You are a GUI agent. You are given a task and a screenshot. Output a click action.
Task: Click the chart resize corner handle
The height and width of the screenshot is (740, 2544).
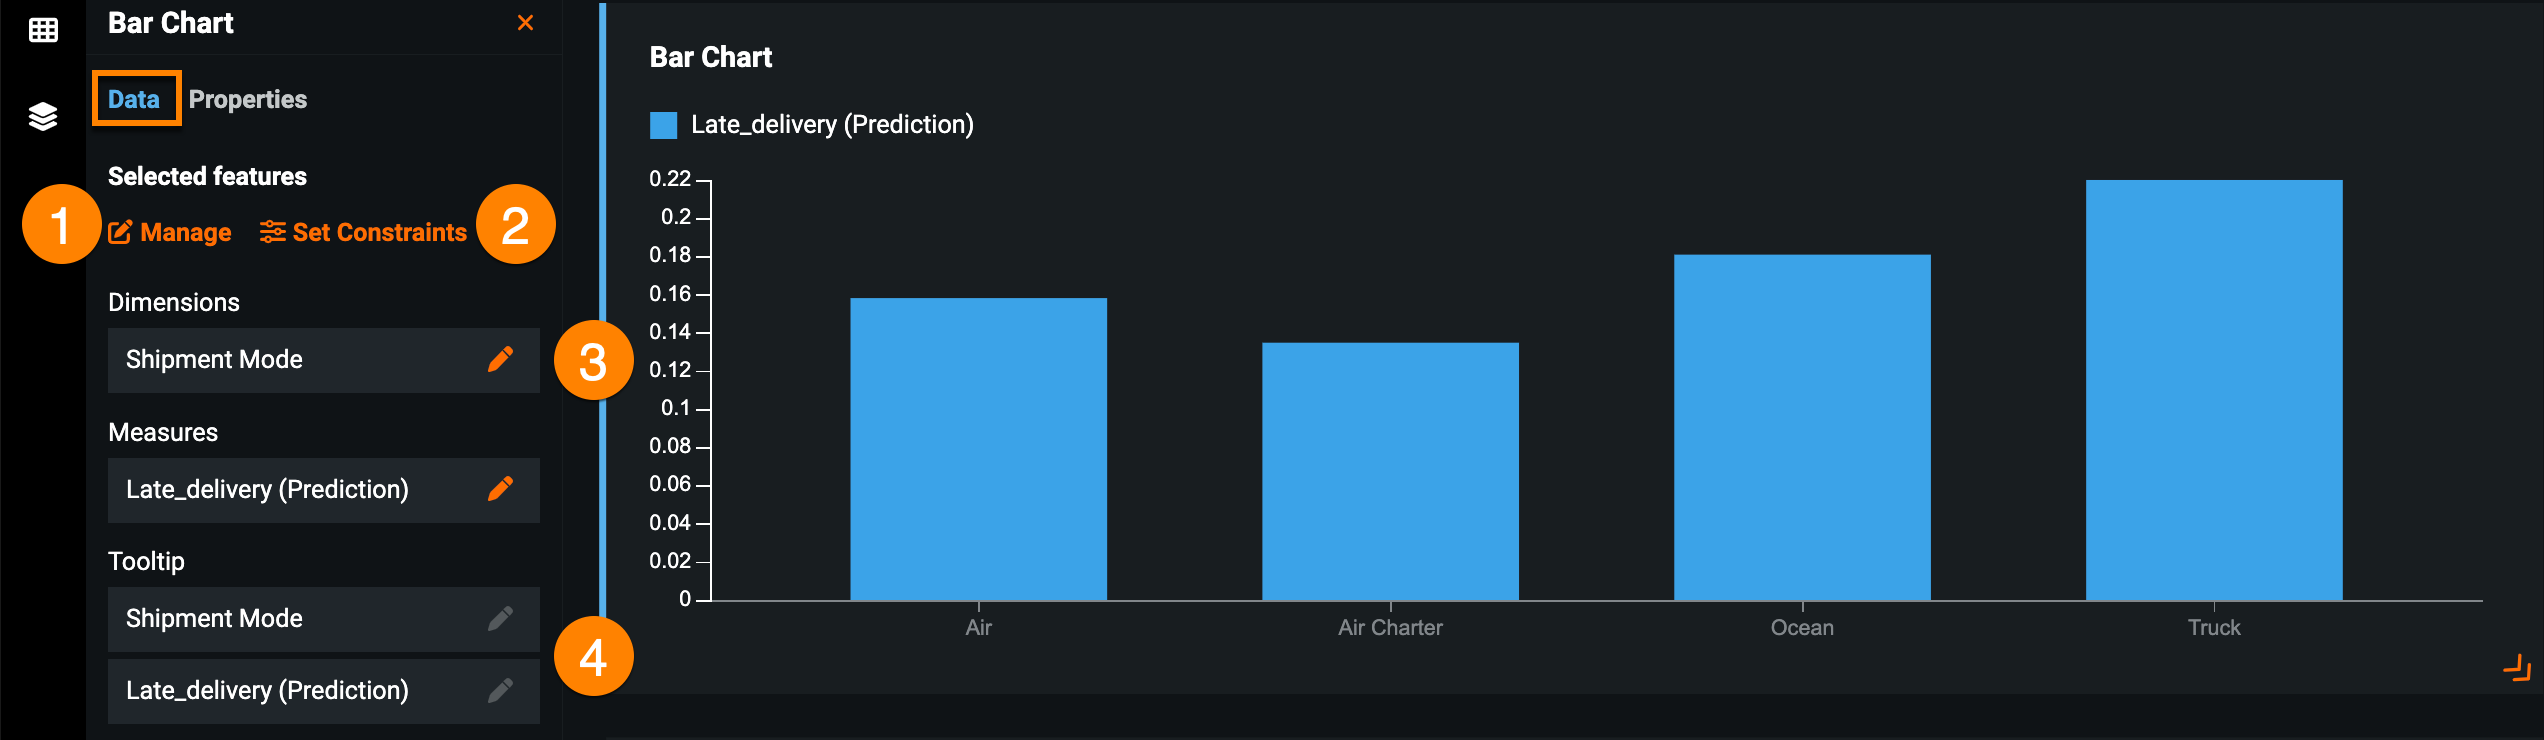(x=2517, y=667)
